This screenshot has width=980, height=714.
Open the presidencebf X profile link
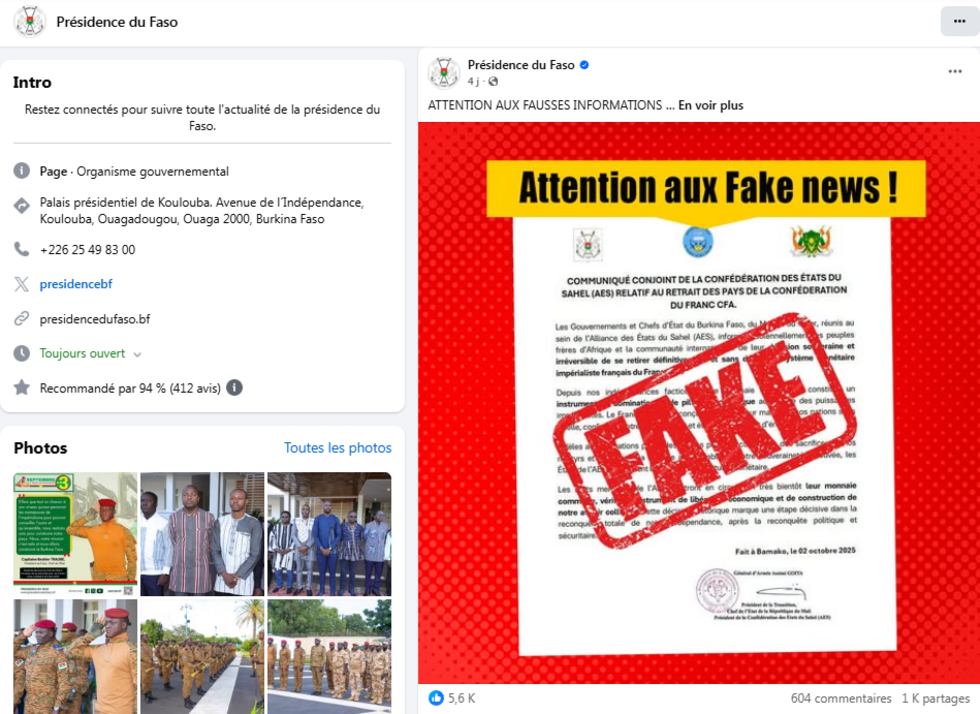pos(76,284)
